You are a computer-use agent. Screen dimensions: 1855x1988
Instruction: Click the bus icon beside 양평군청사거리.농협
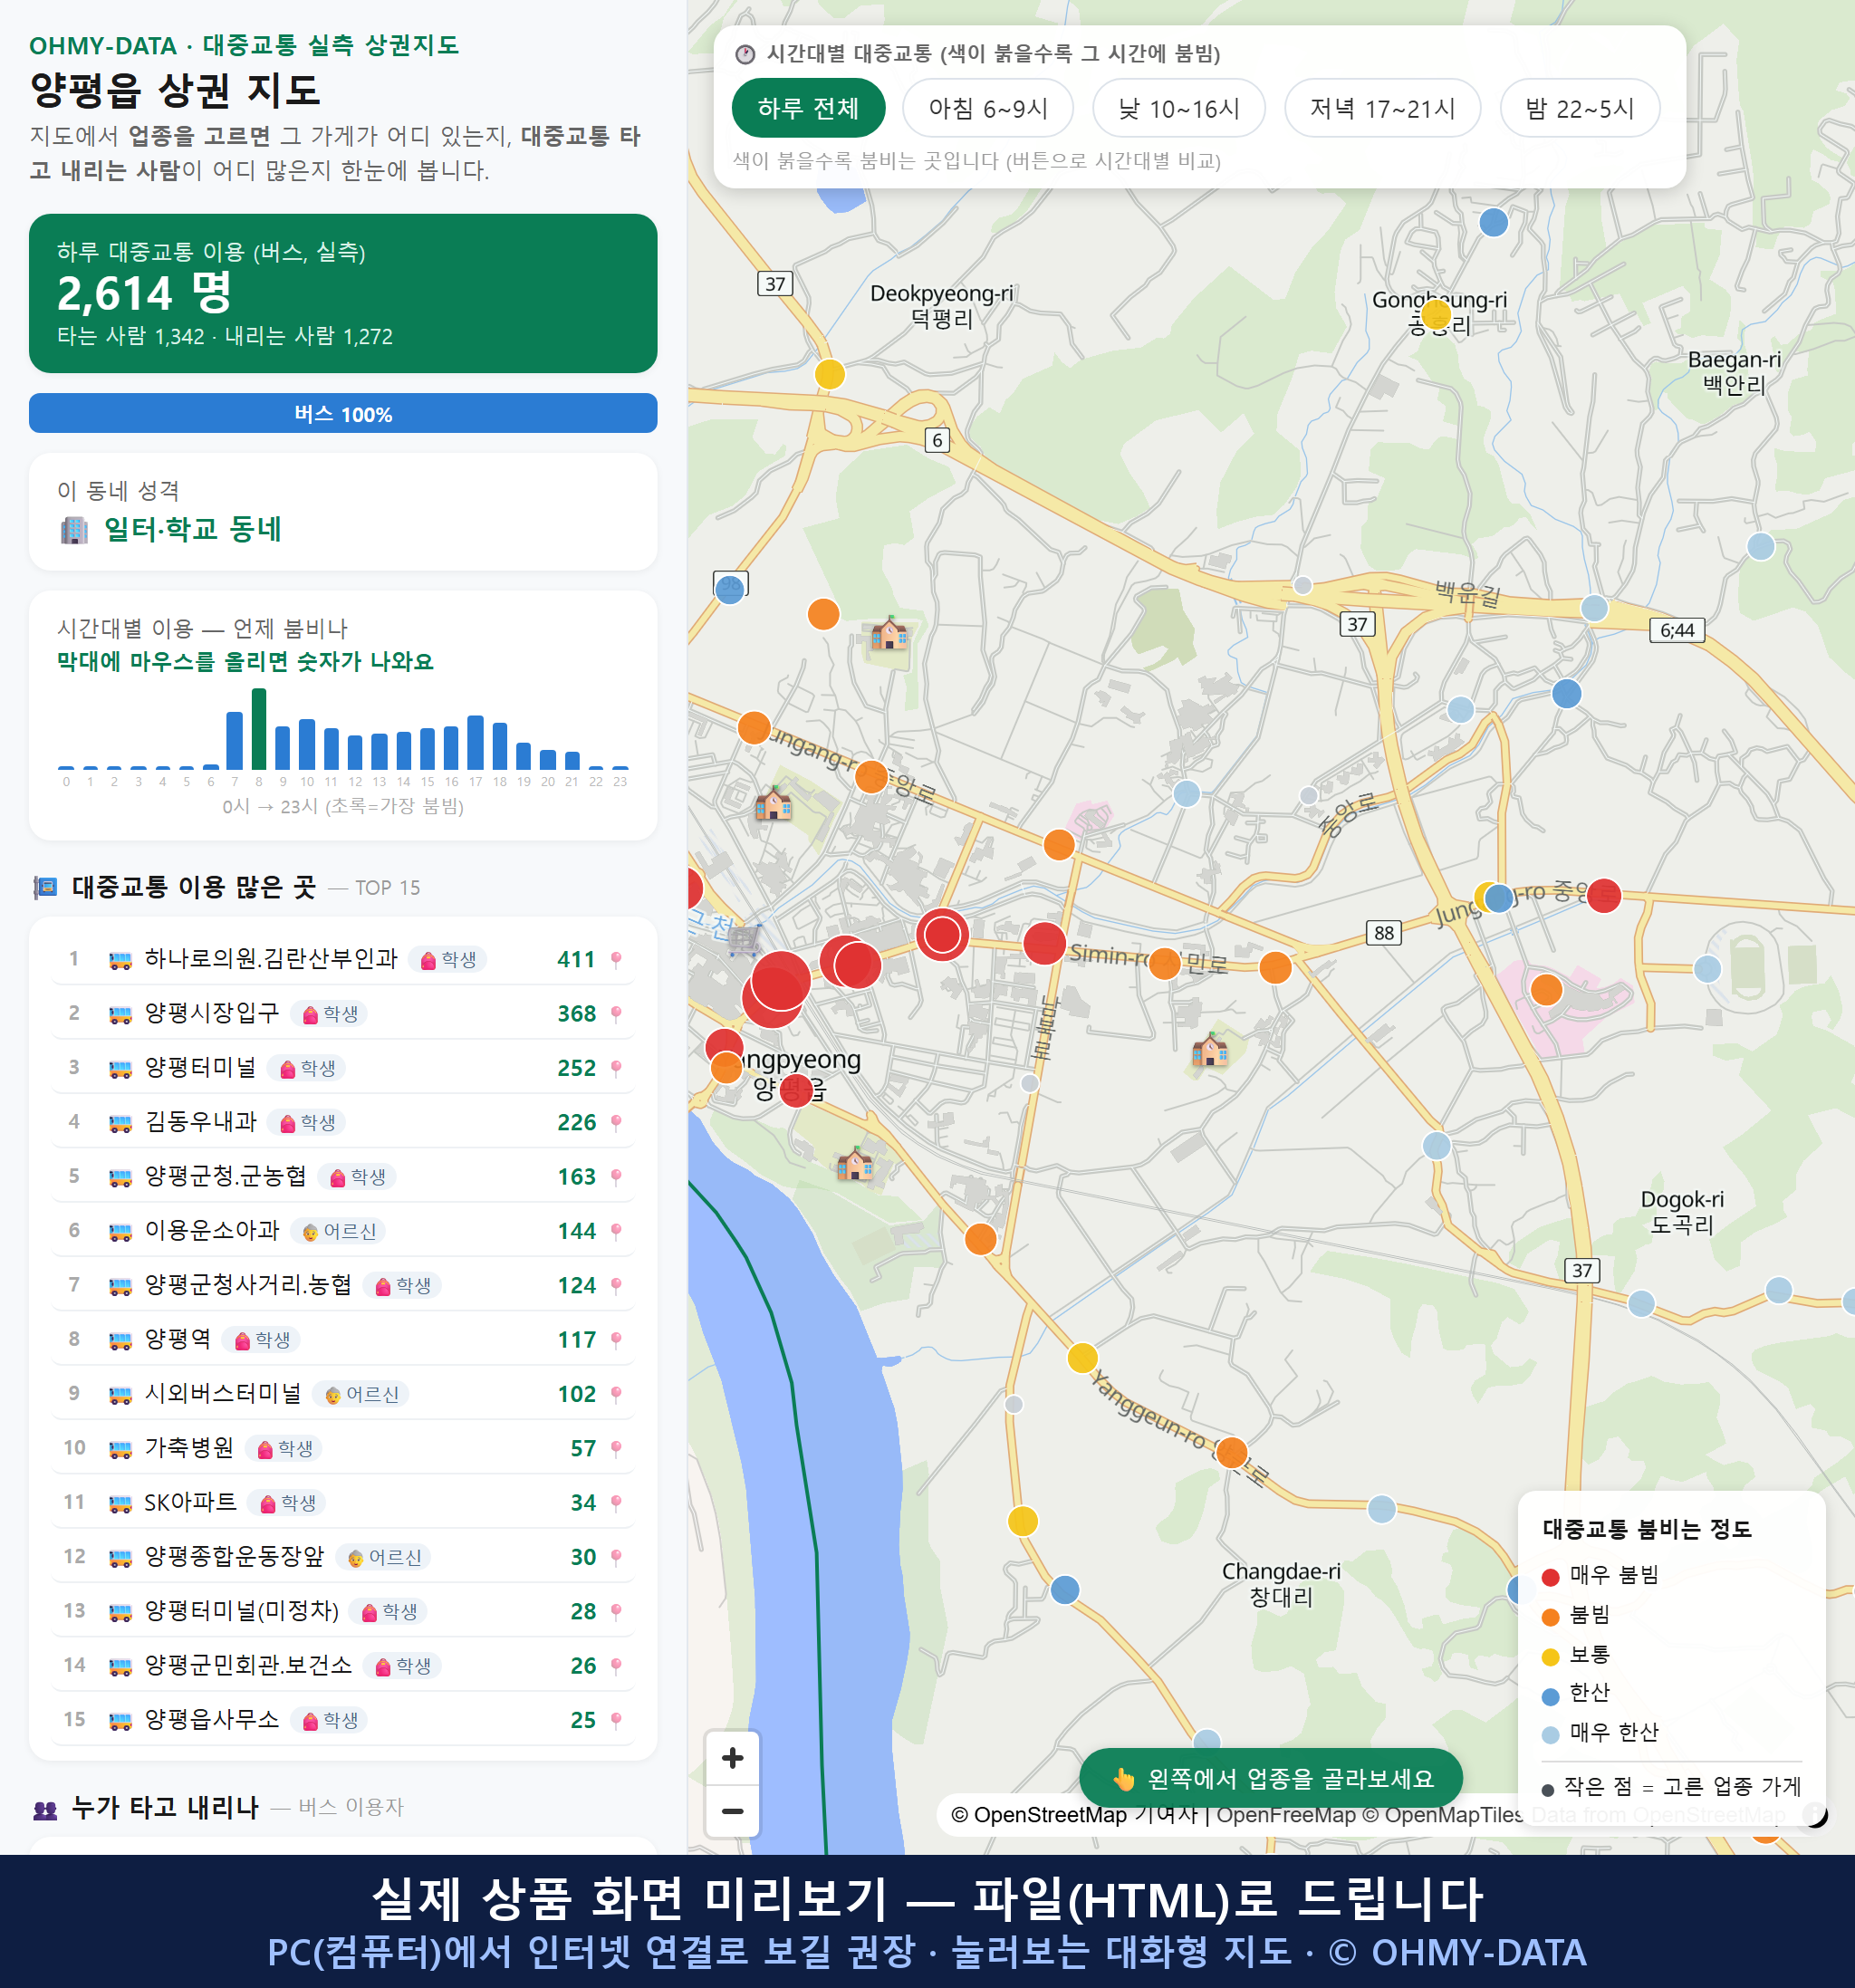click(x=120, y=1286)
